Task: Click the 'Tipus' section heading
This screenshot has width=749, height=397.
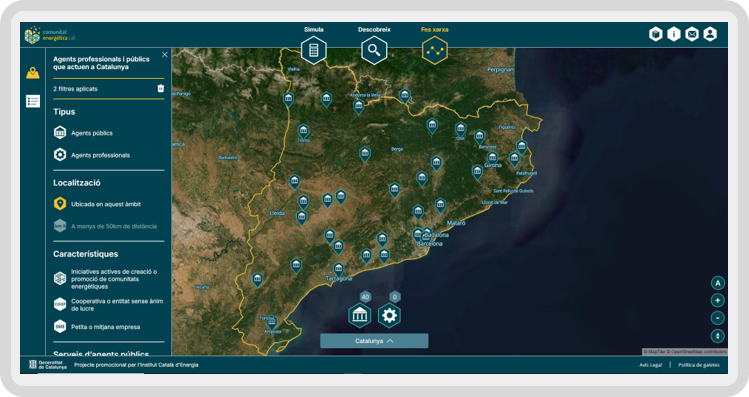Action: click(64, 112)
